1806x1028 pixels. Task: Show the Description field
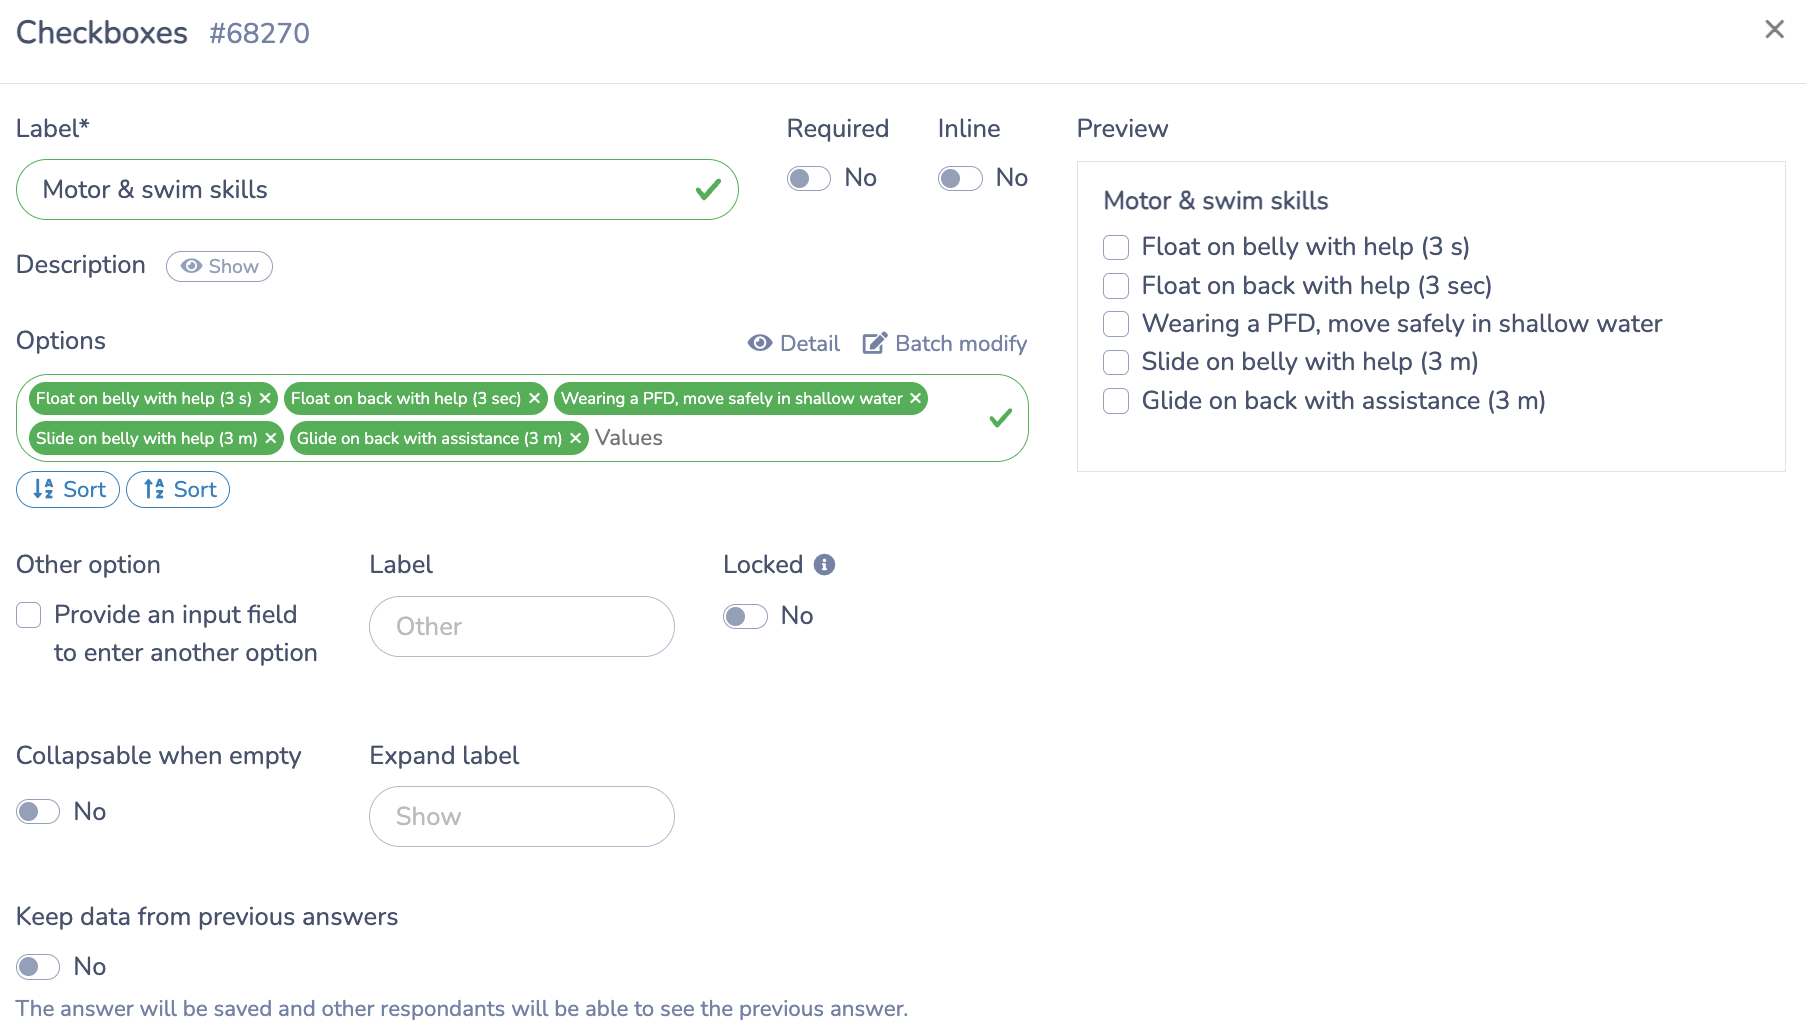(219, 266)
